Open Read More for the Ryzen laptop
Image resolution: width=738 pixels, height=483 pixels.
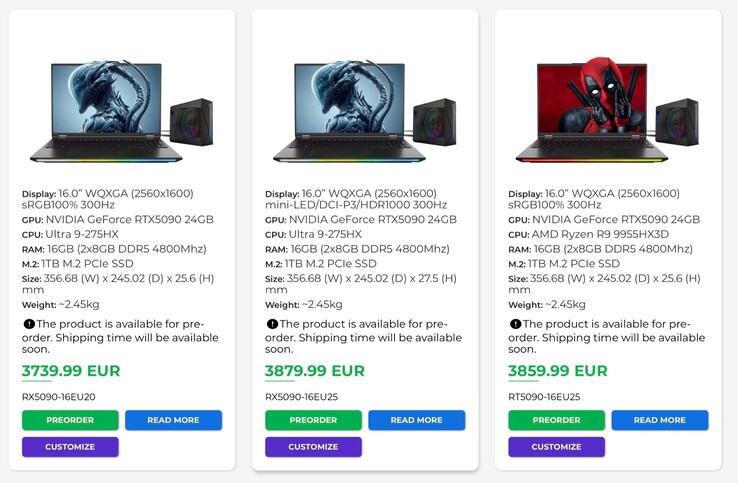pos(660,420)
